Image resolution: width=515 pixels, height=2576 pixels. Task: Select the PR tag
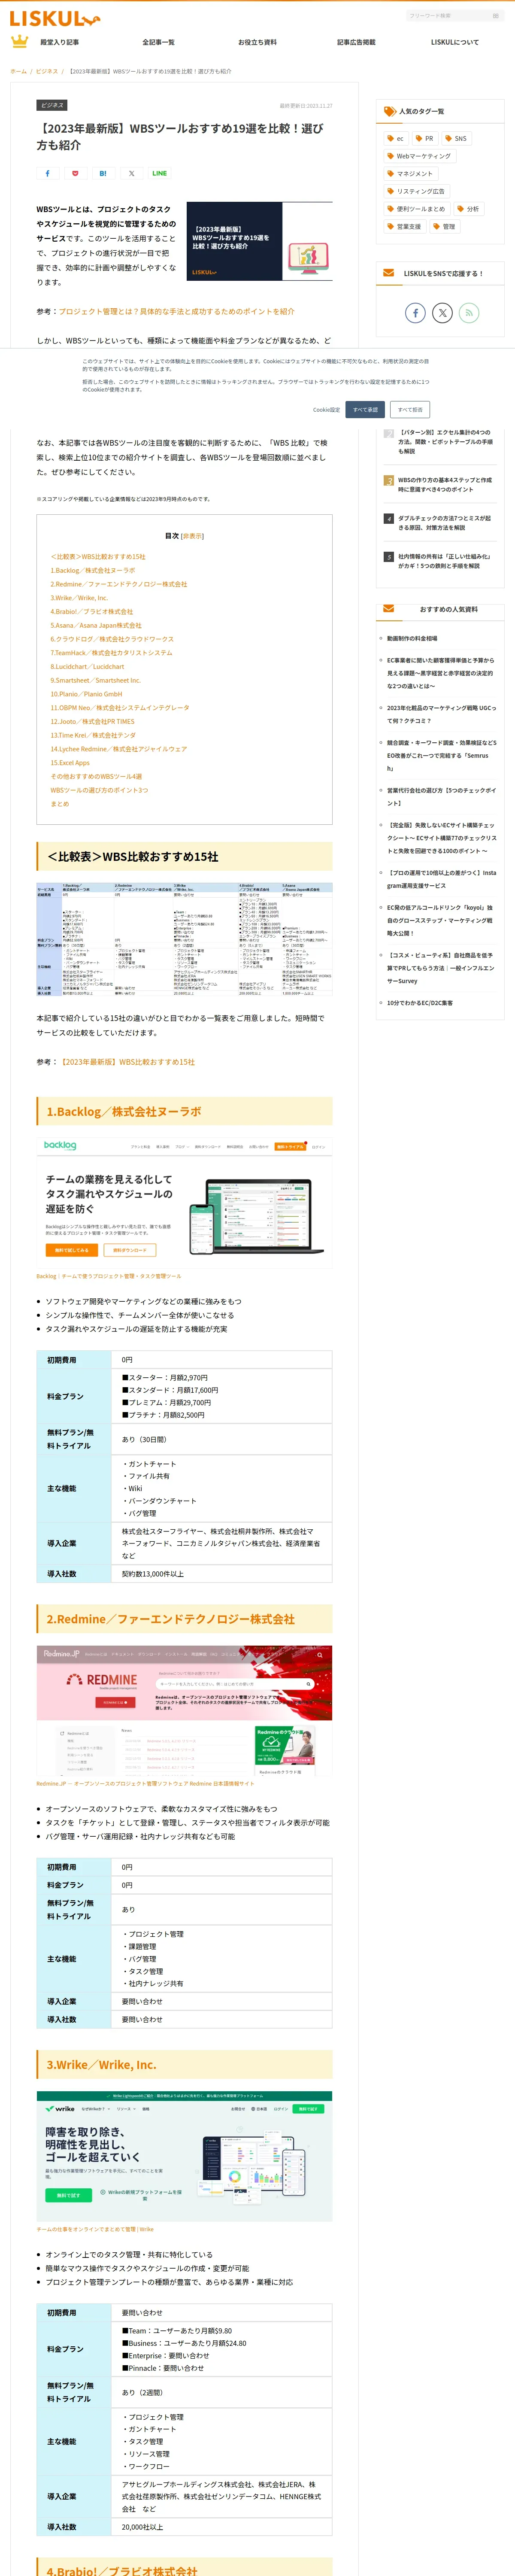[425, 139]
